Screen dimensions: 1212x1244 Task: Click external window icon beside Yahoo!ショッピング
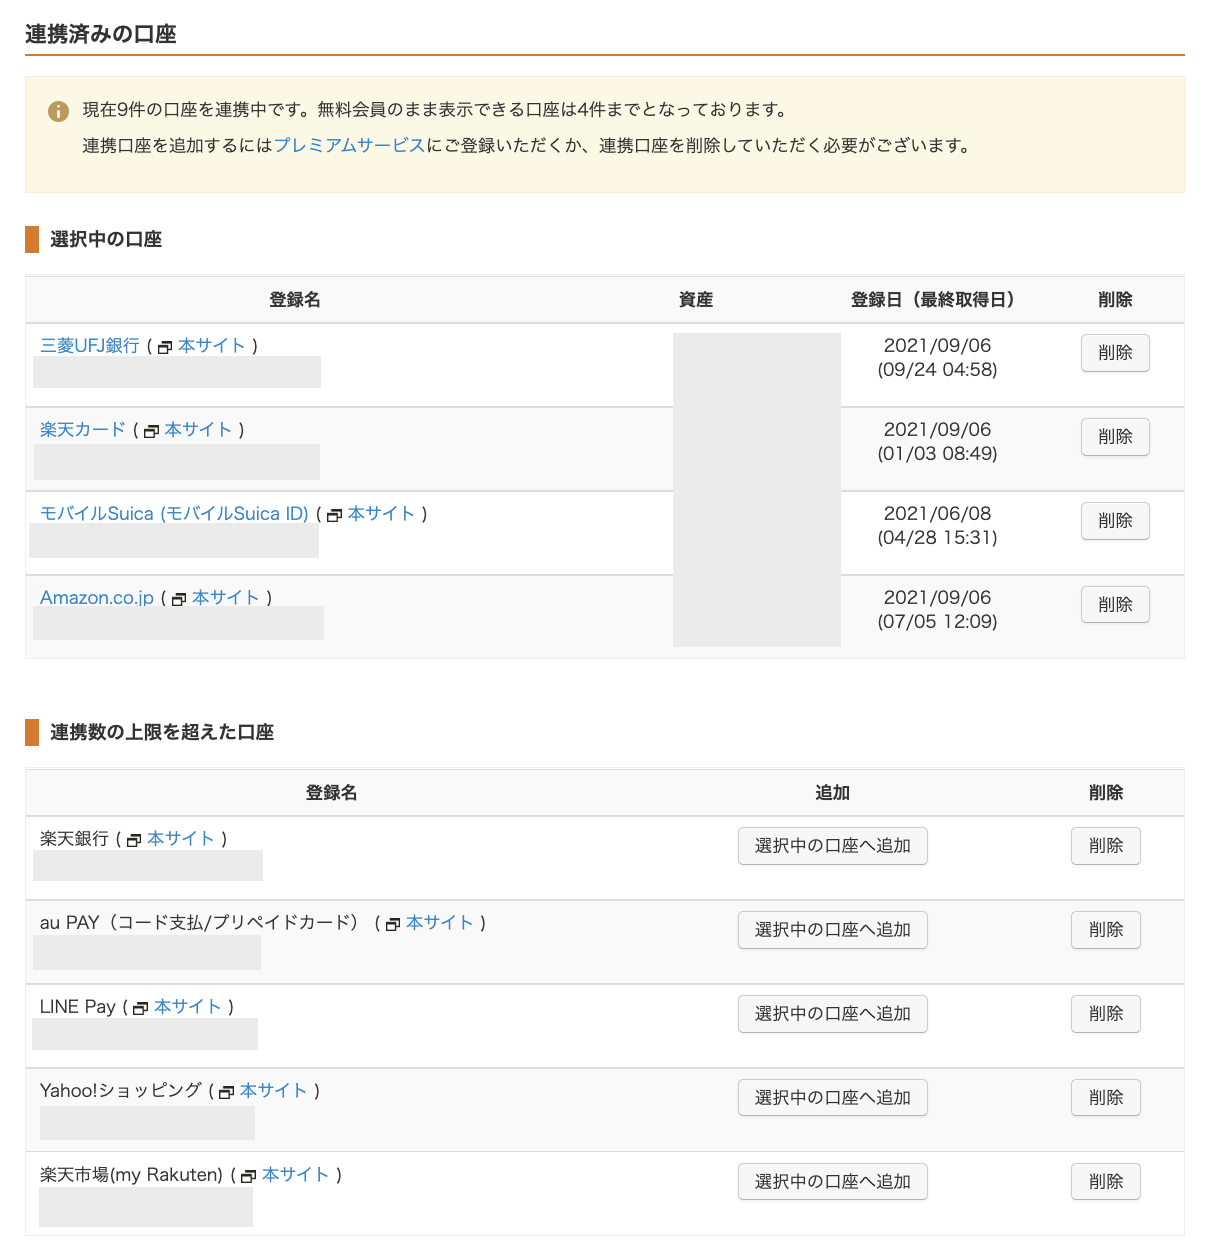(x=227, y=1092)
